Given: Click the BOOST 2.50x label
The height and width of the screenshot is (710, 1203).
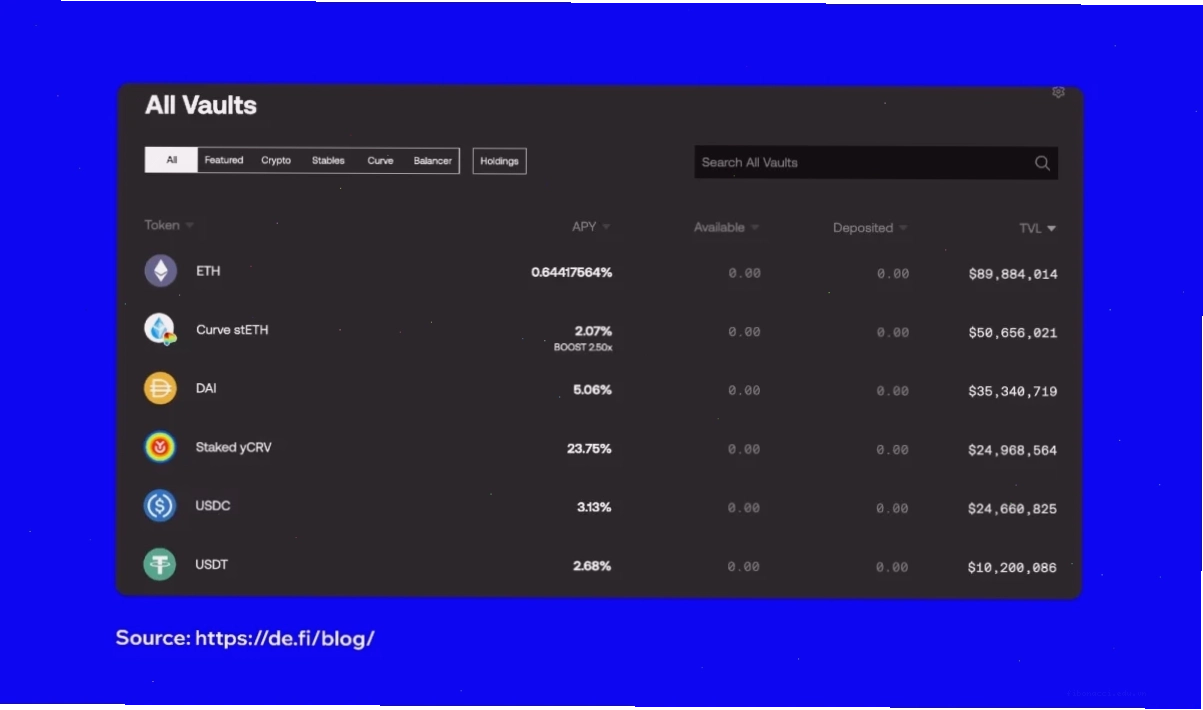Looking at the screenshot, I should click(x=583, y=347).
